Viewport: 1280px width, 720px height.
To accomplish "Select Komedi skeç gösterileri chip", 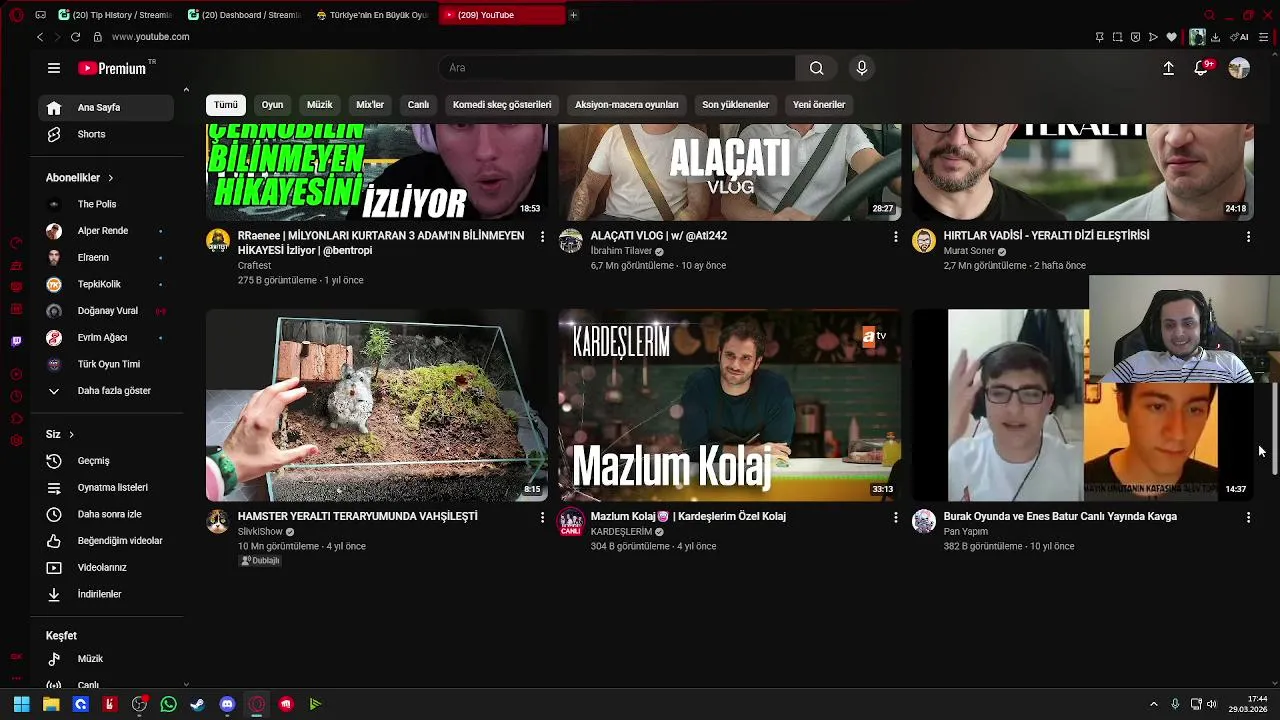I will (502, 105).
